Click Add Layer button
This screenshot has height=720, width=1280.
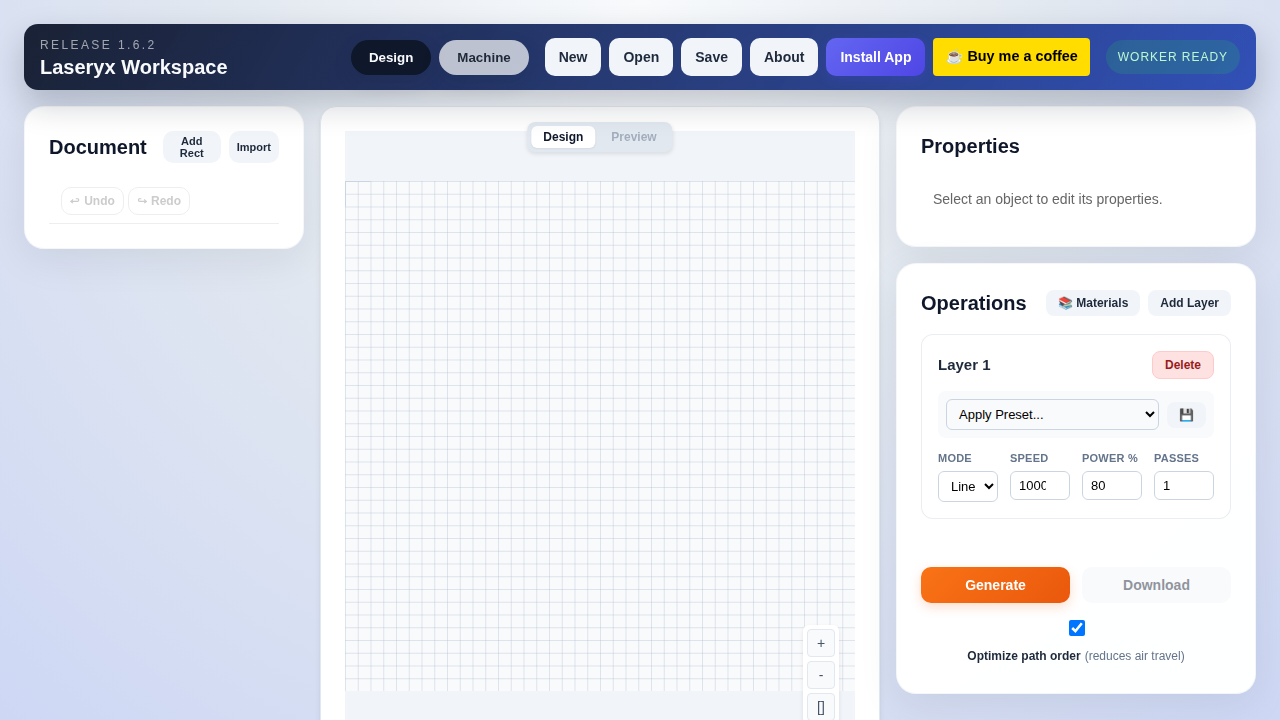[1190, 303]
